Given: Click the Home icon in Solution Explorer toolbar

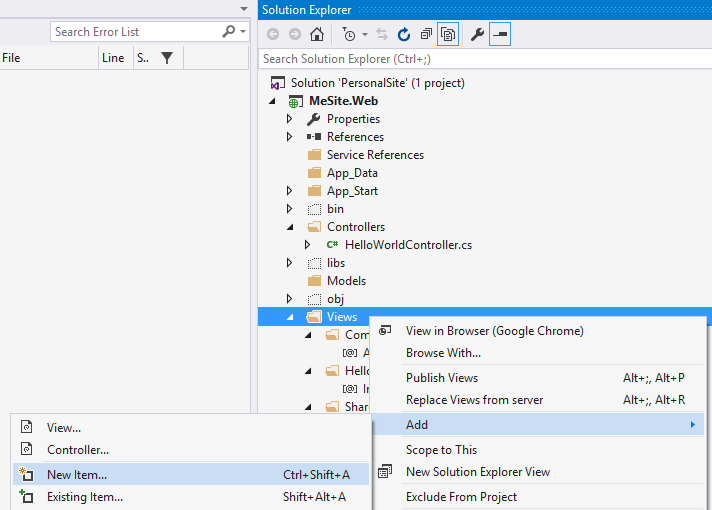Looking at the screenshot, I should pos(317,34).
